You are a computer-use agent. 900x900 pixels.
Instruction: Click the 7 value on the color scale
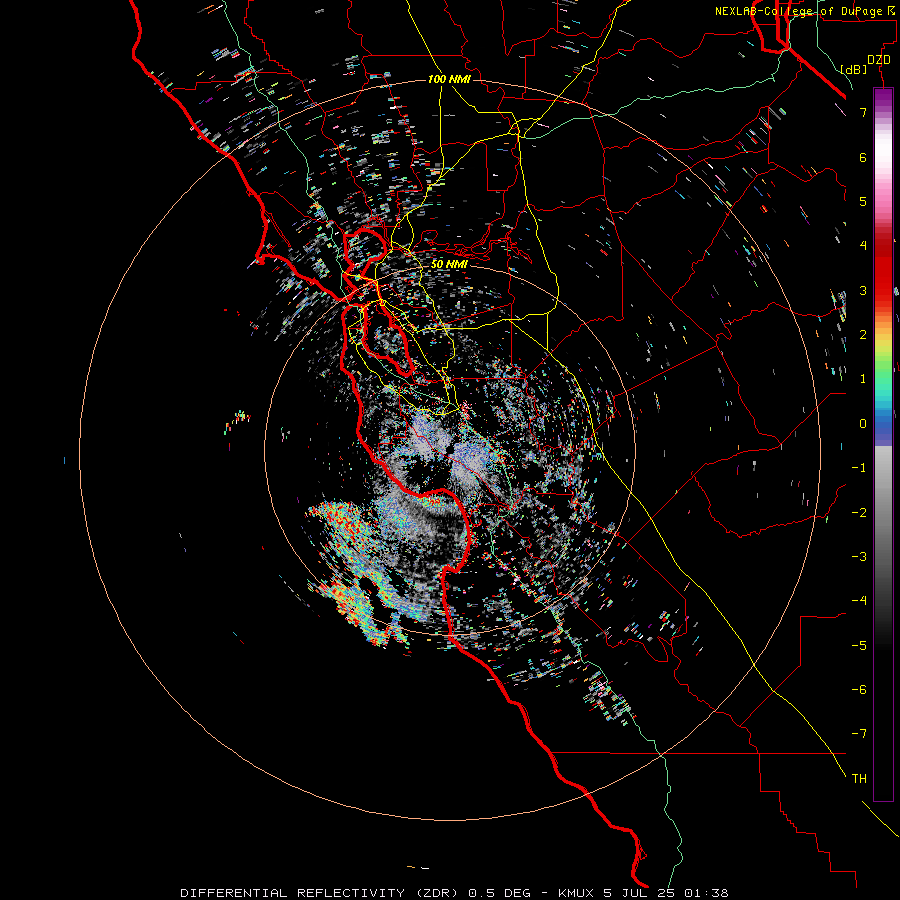tap(863, 112)
